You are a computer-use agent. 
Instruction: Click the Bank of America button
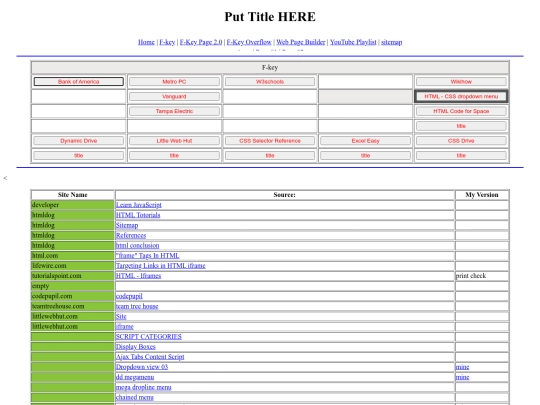click(79, 82)
